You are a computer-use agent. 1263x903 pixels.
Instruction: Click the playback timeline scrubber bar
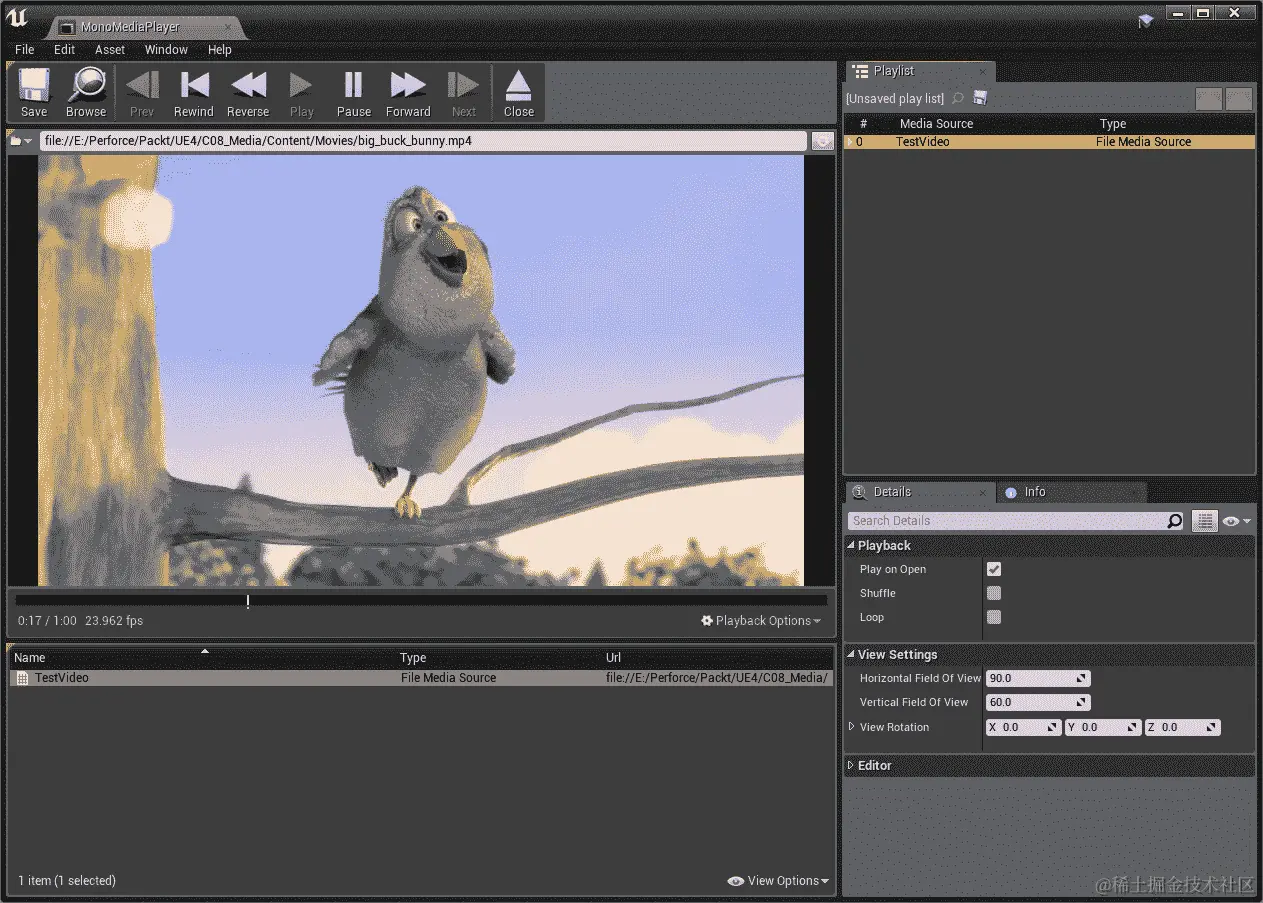click(x=421, y=600)
